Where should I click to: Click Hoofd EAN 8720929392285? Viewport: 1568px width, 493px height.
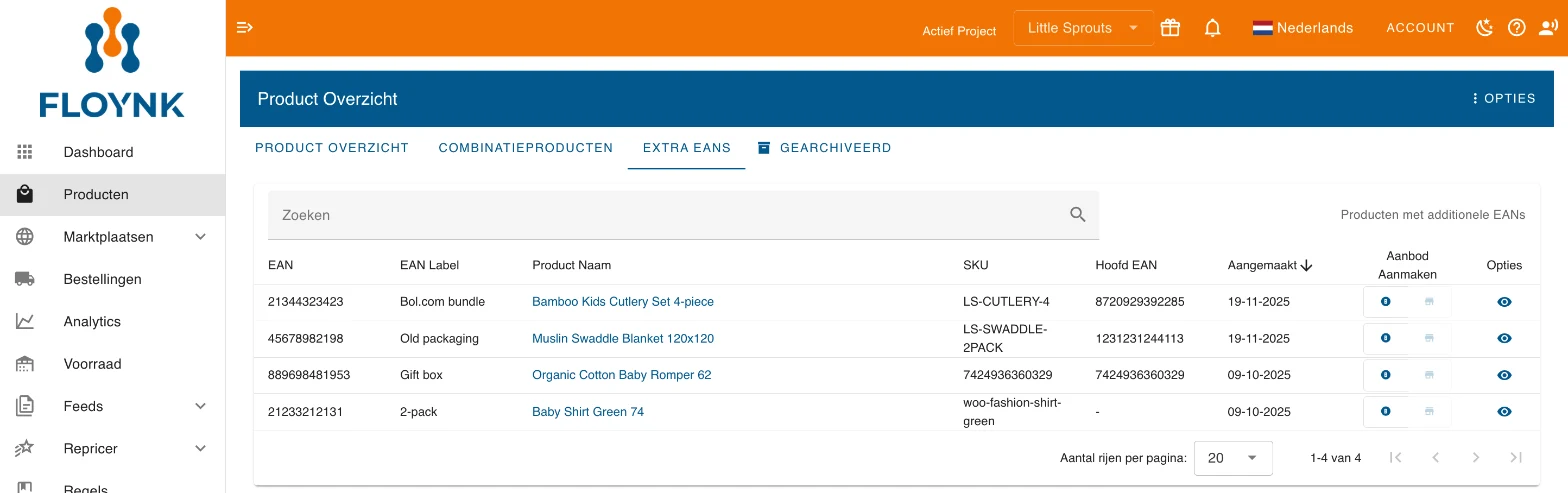click(1140, 301)
